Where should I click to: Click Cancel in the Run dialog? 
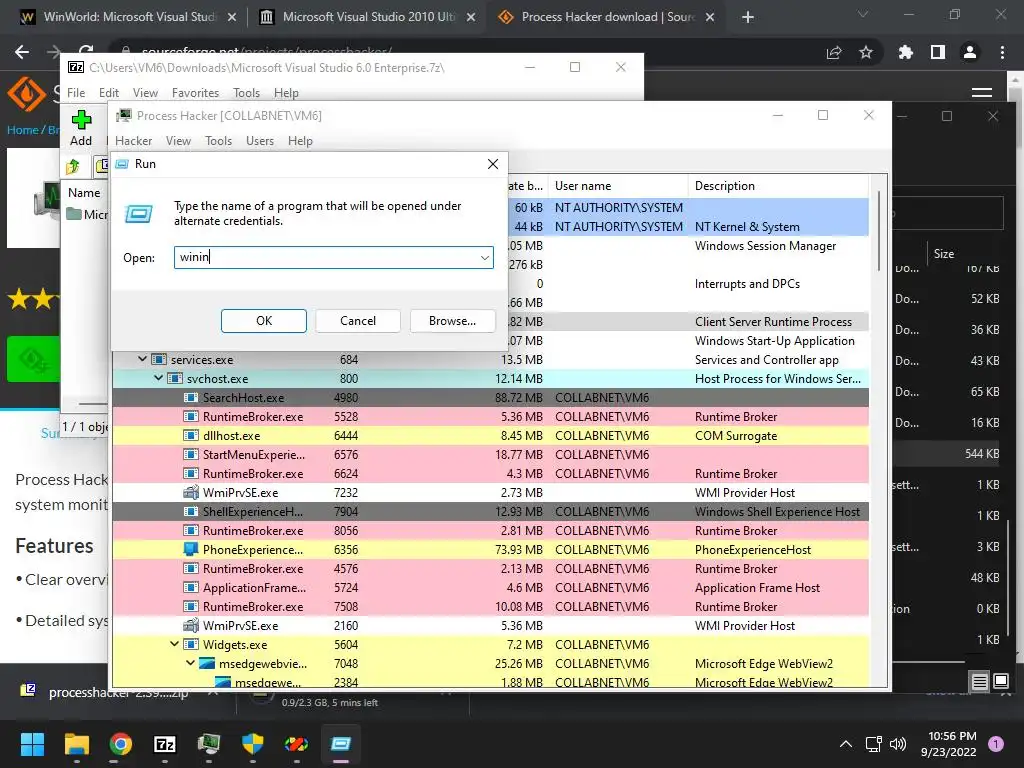pyautogui.click(x=358, y=321)
